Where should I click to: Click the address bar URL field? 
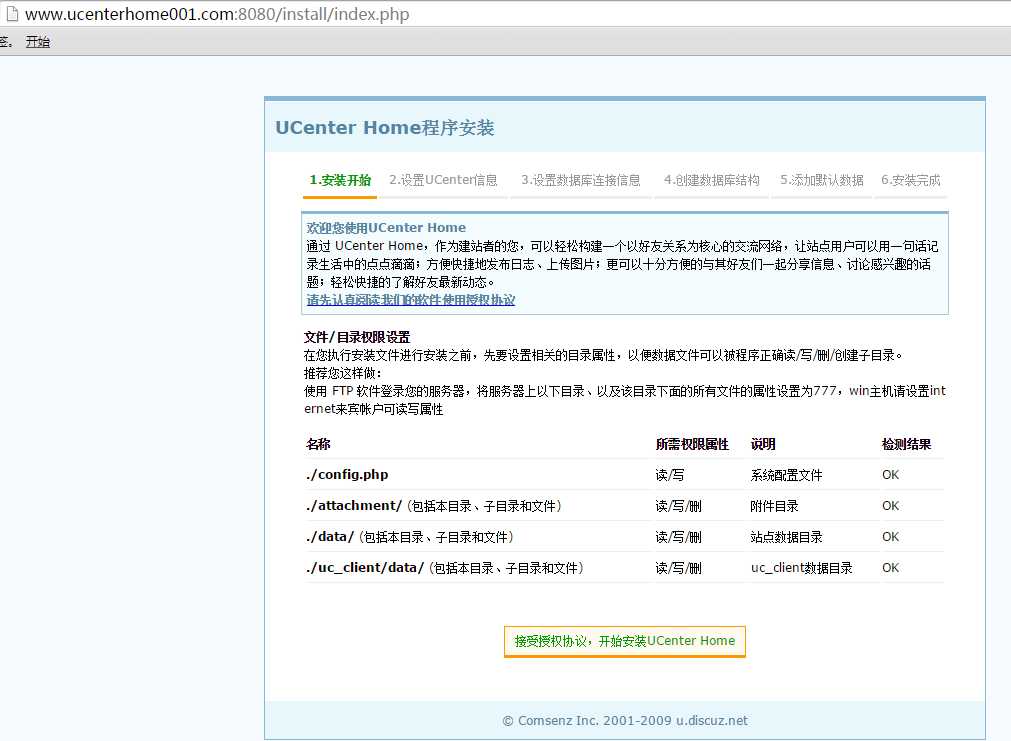point(217,14)
